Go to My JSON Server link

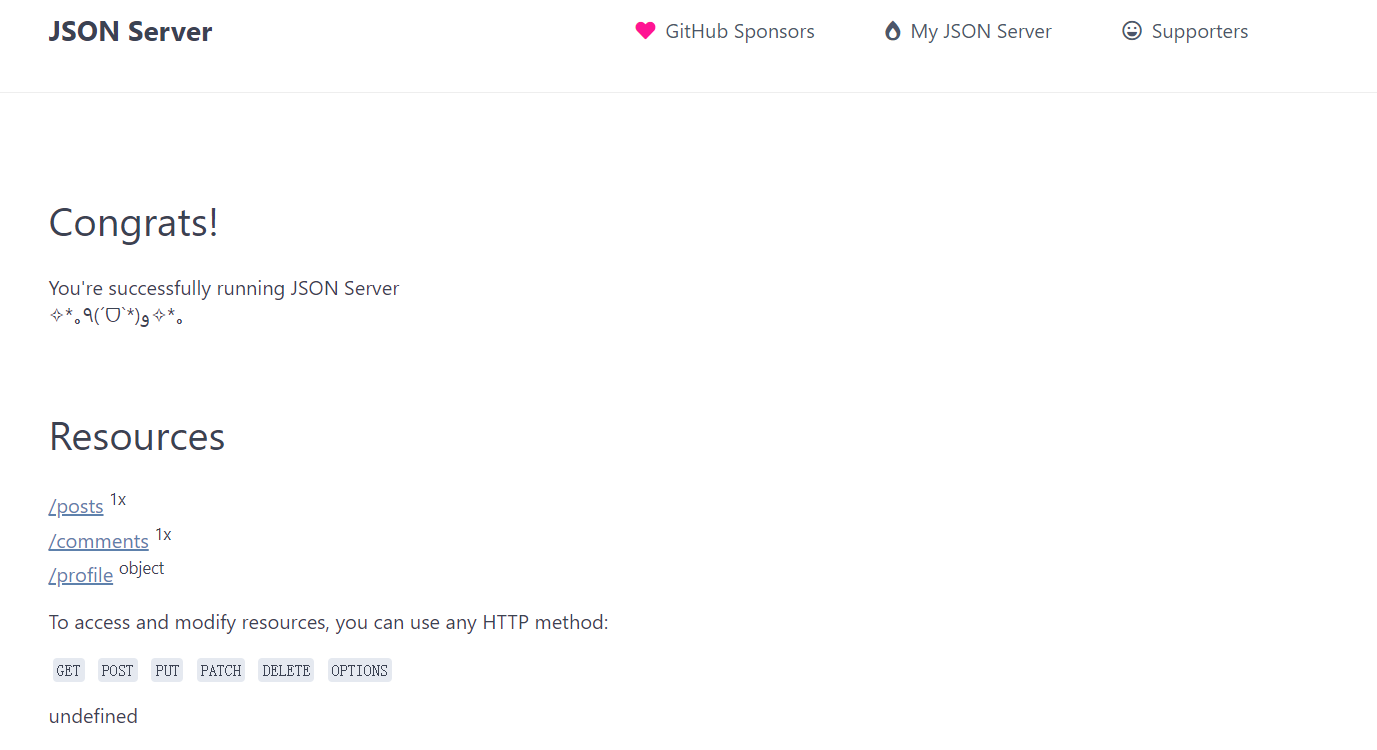click(980, 32)
